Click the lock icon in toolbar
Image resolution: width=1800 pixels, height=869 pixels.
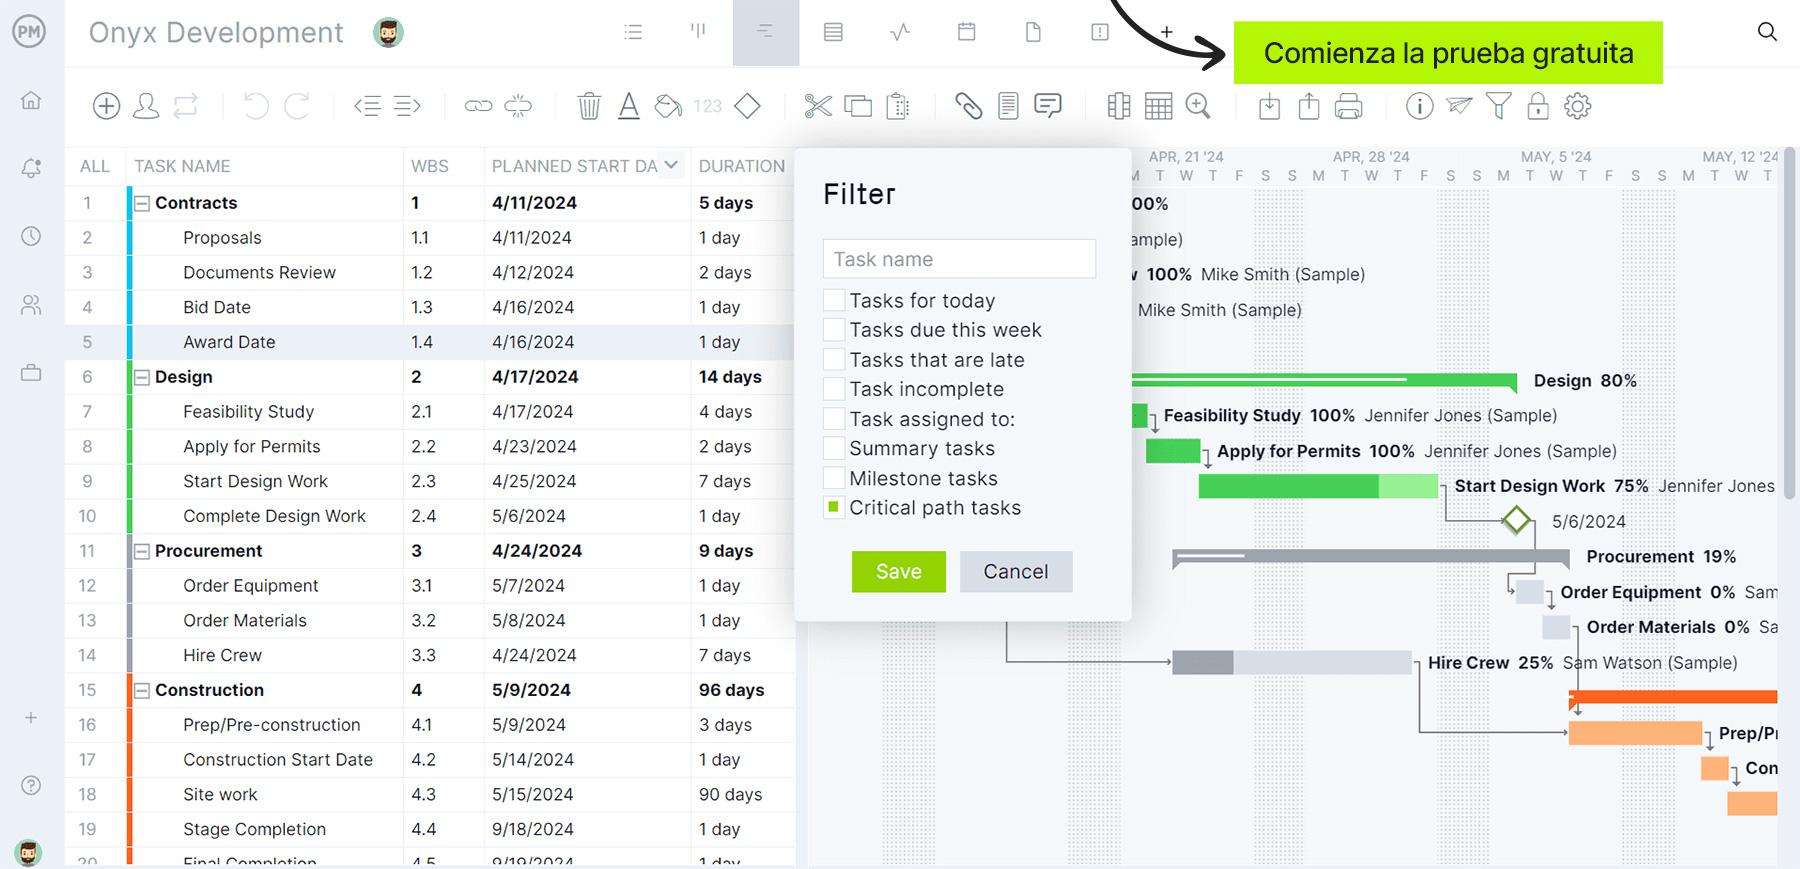pyautogui.click(x=1538, y=106)
